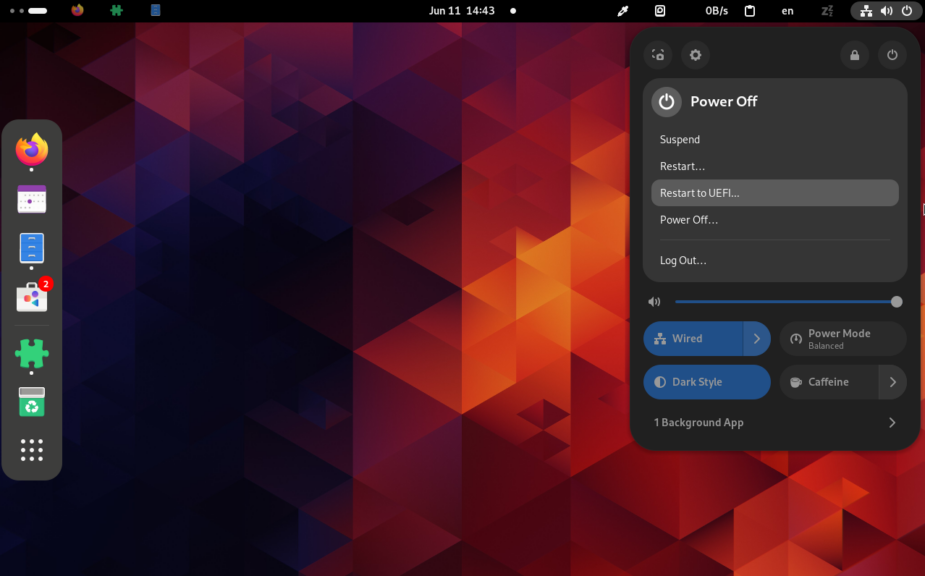Click the Firefox icon in top bar
The width and height of the screenshot is (925, 576).
tap(77, 11)
